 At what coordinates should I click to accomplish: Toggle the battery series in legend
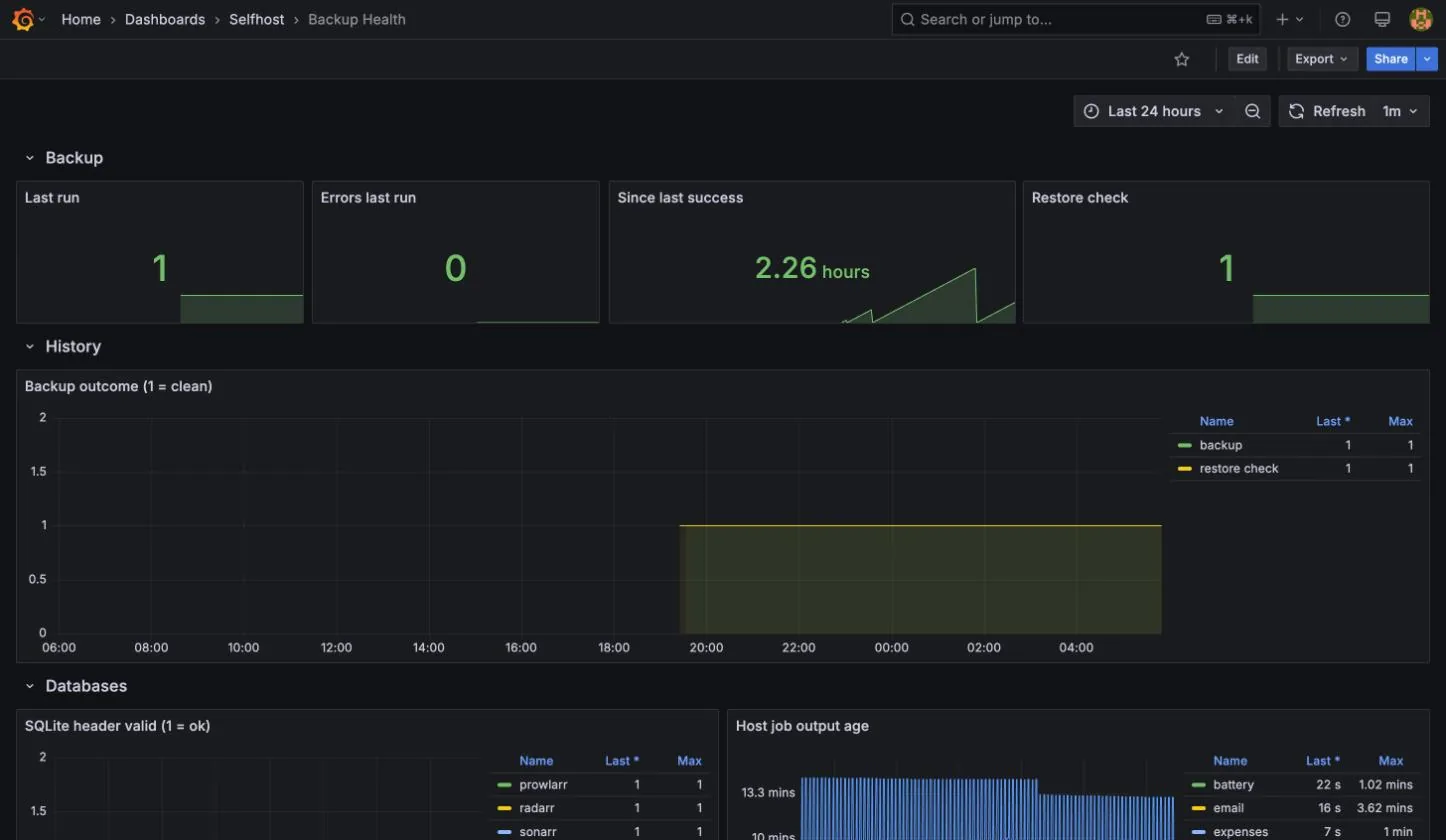pyautogui.click(x=1233, y=785)
